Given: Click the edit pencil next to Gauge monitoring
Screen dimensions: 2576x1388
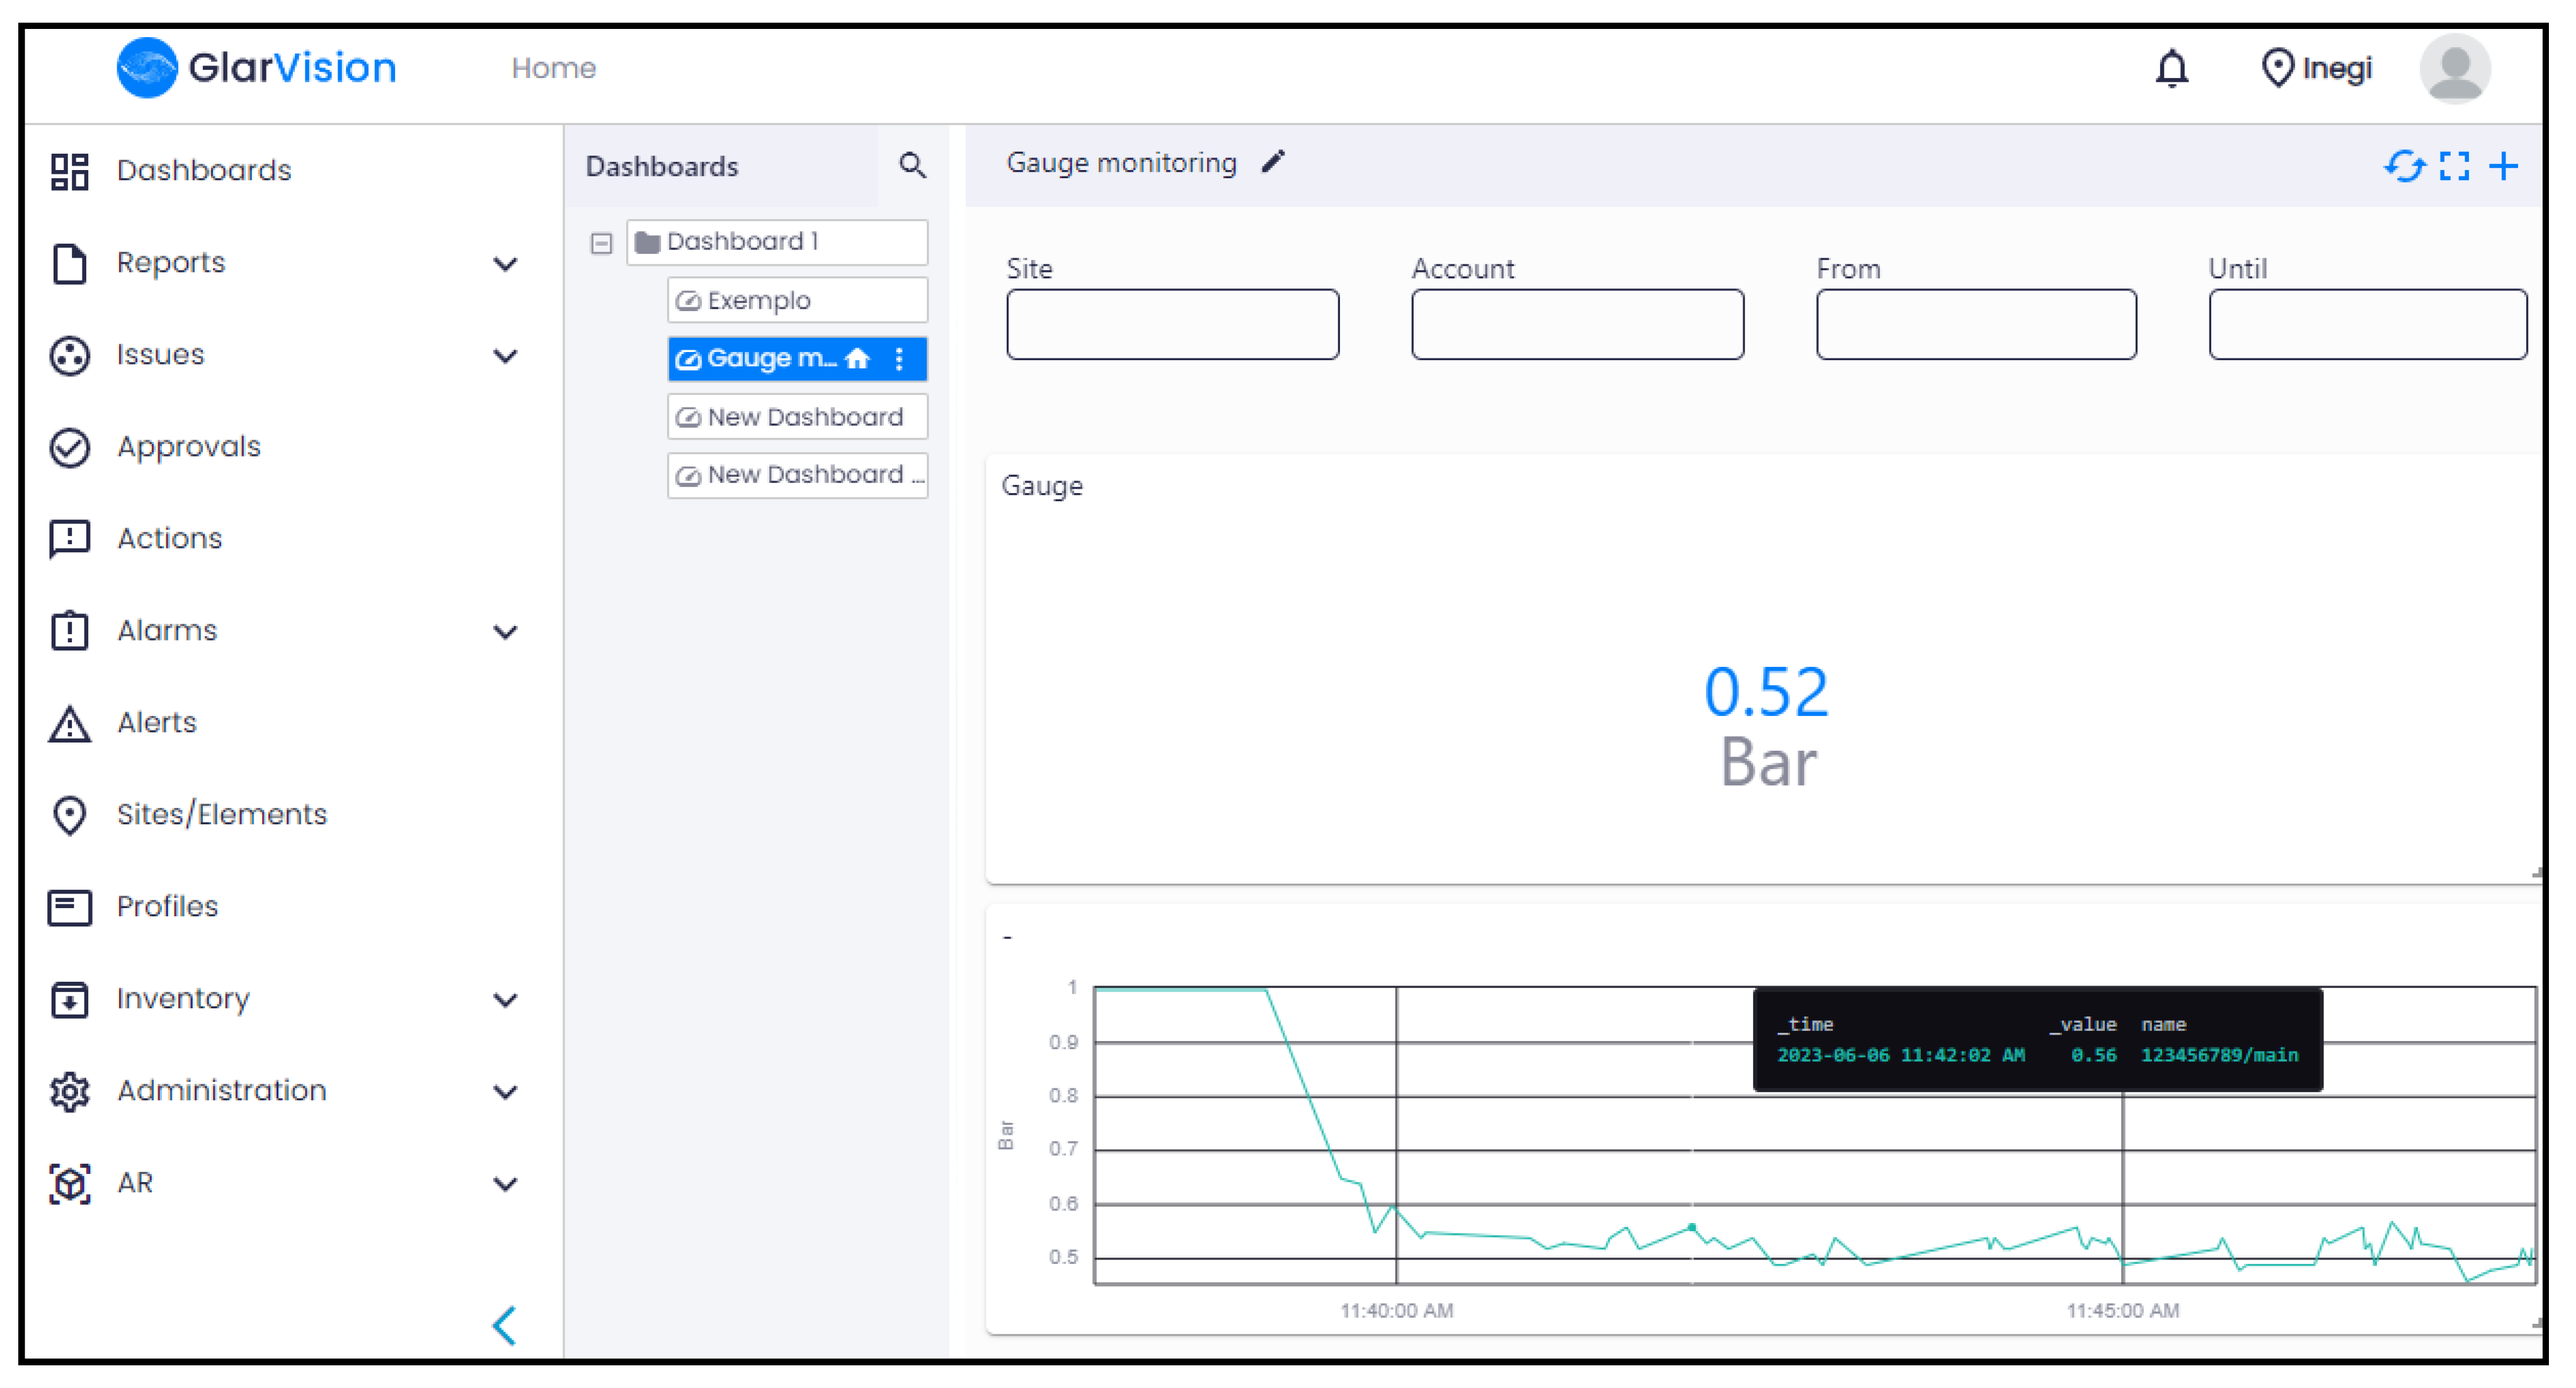Looking at the screenshot, I should [1273, 162].
